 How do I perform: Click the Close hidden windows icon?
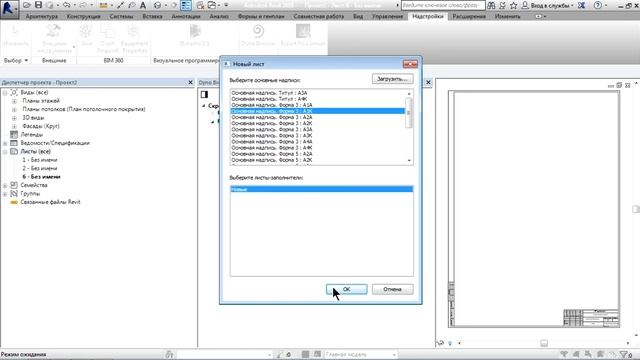pos(200,5)
